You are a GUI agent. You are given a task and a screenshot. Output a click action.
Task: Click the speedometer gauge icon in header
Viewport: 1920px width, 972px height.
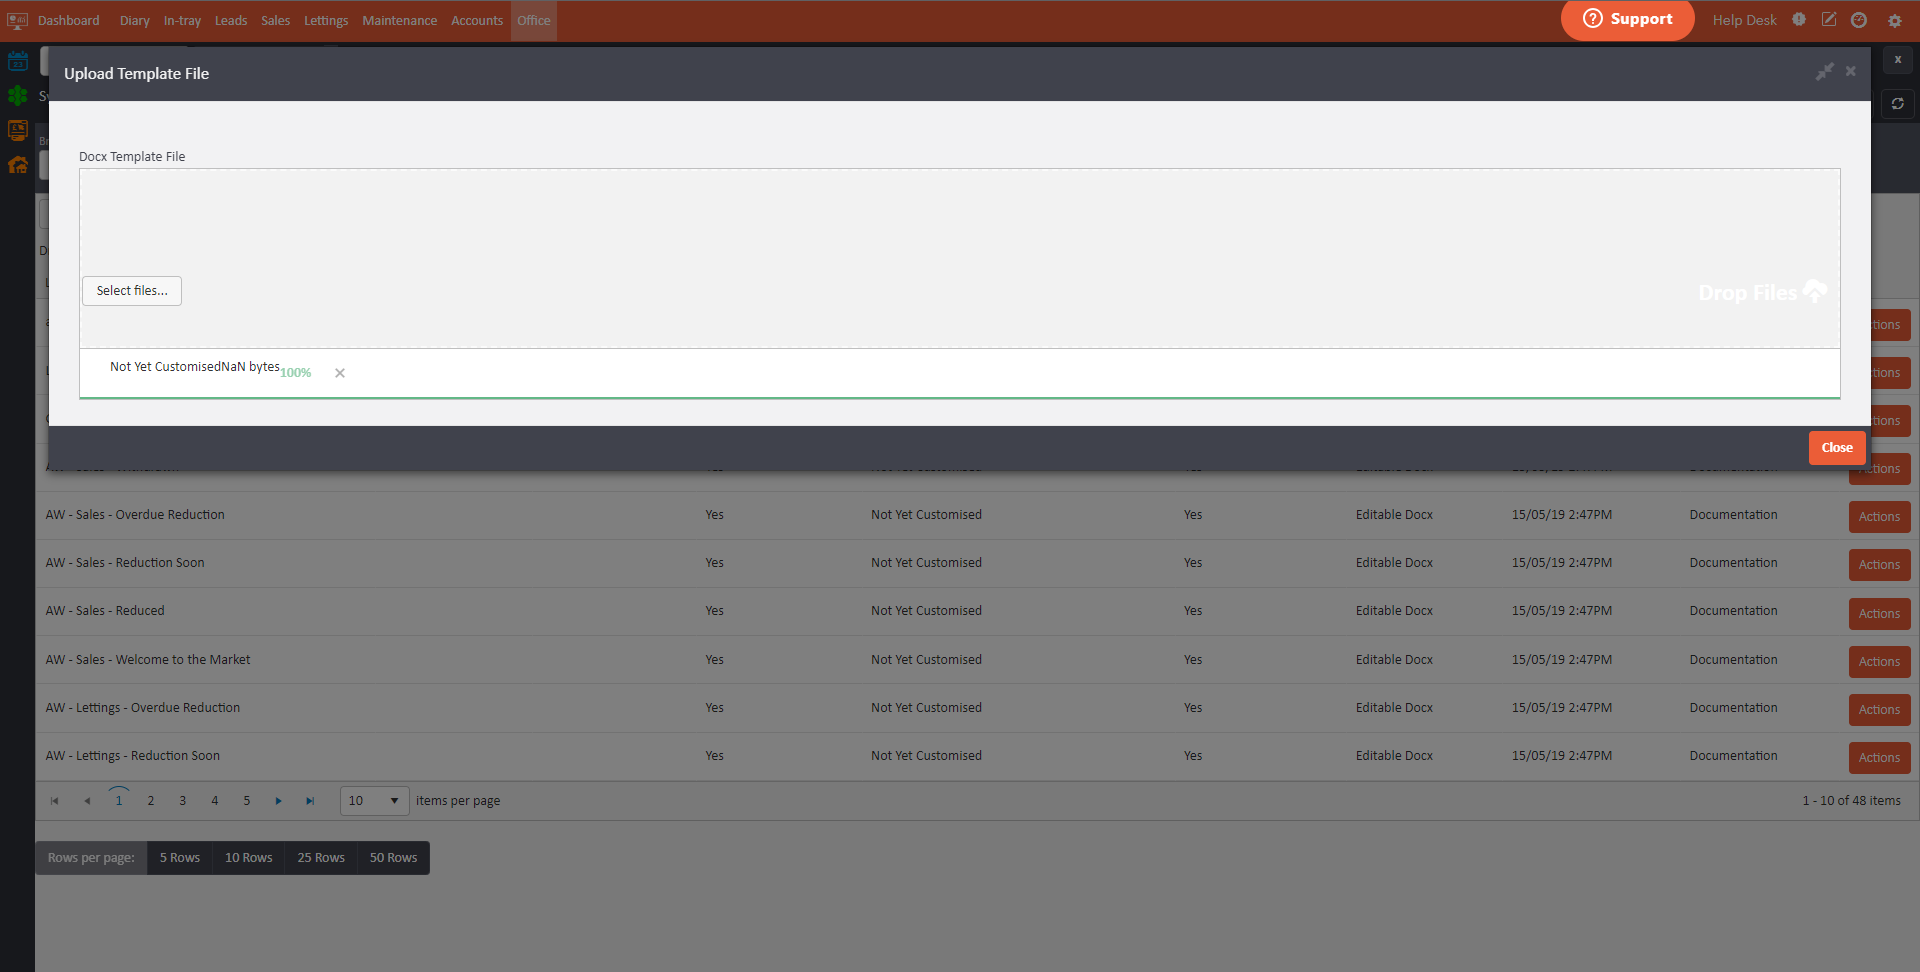[x=1859, y=20]
